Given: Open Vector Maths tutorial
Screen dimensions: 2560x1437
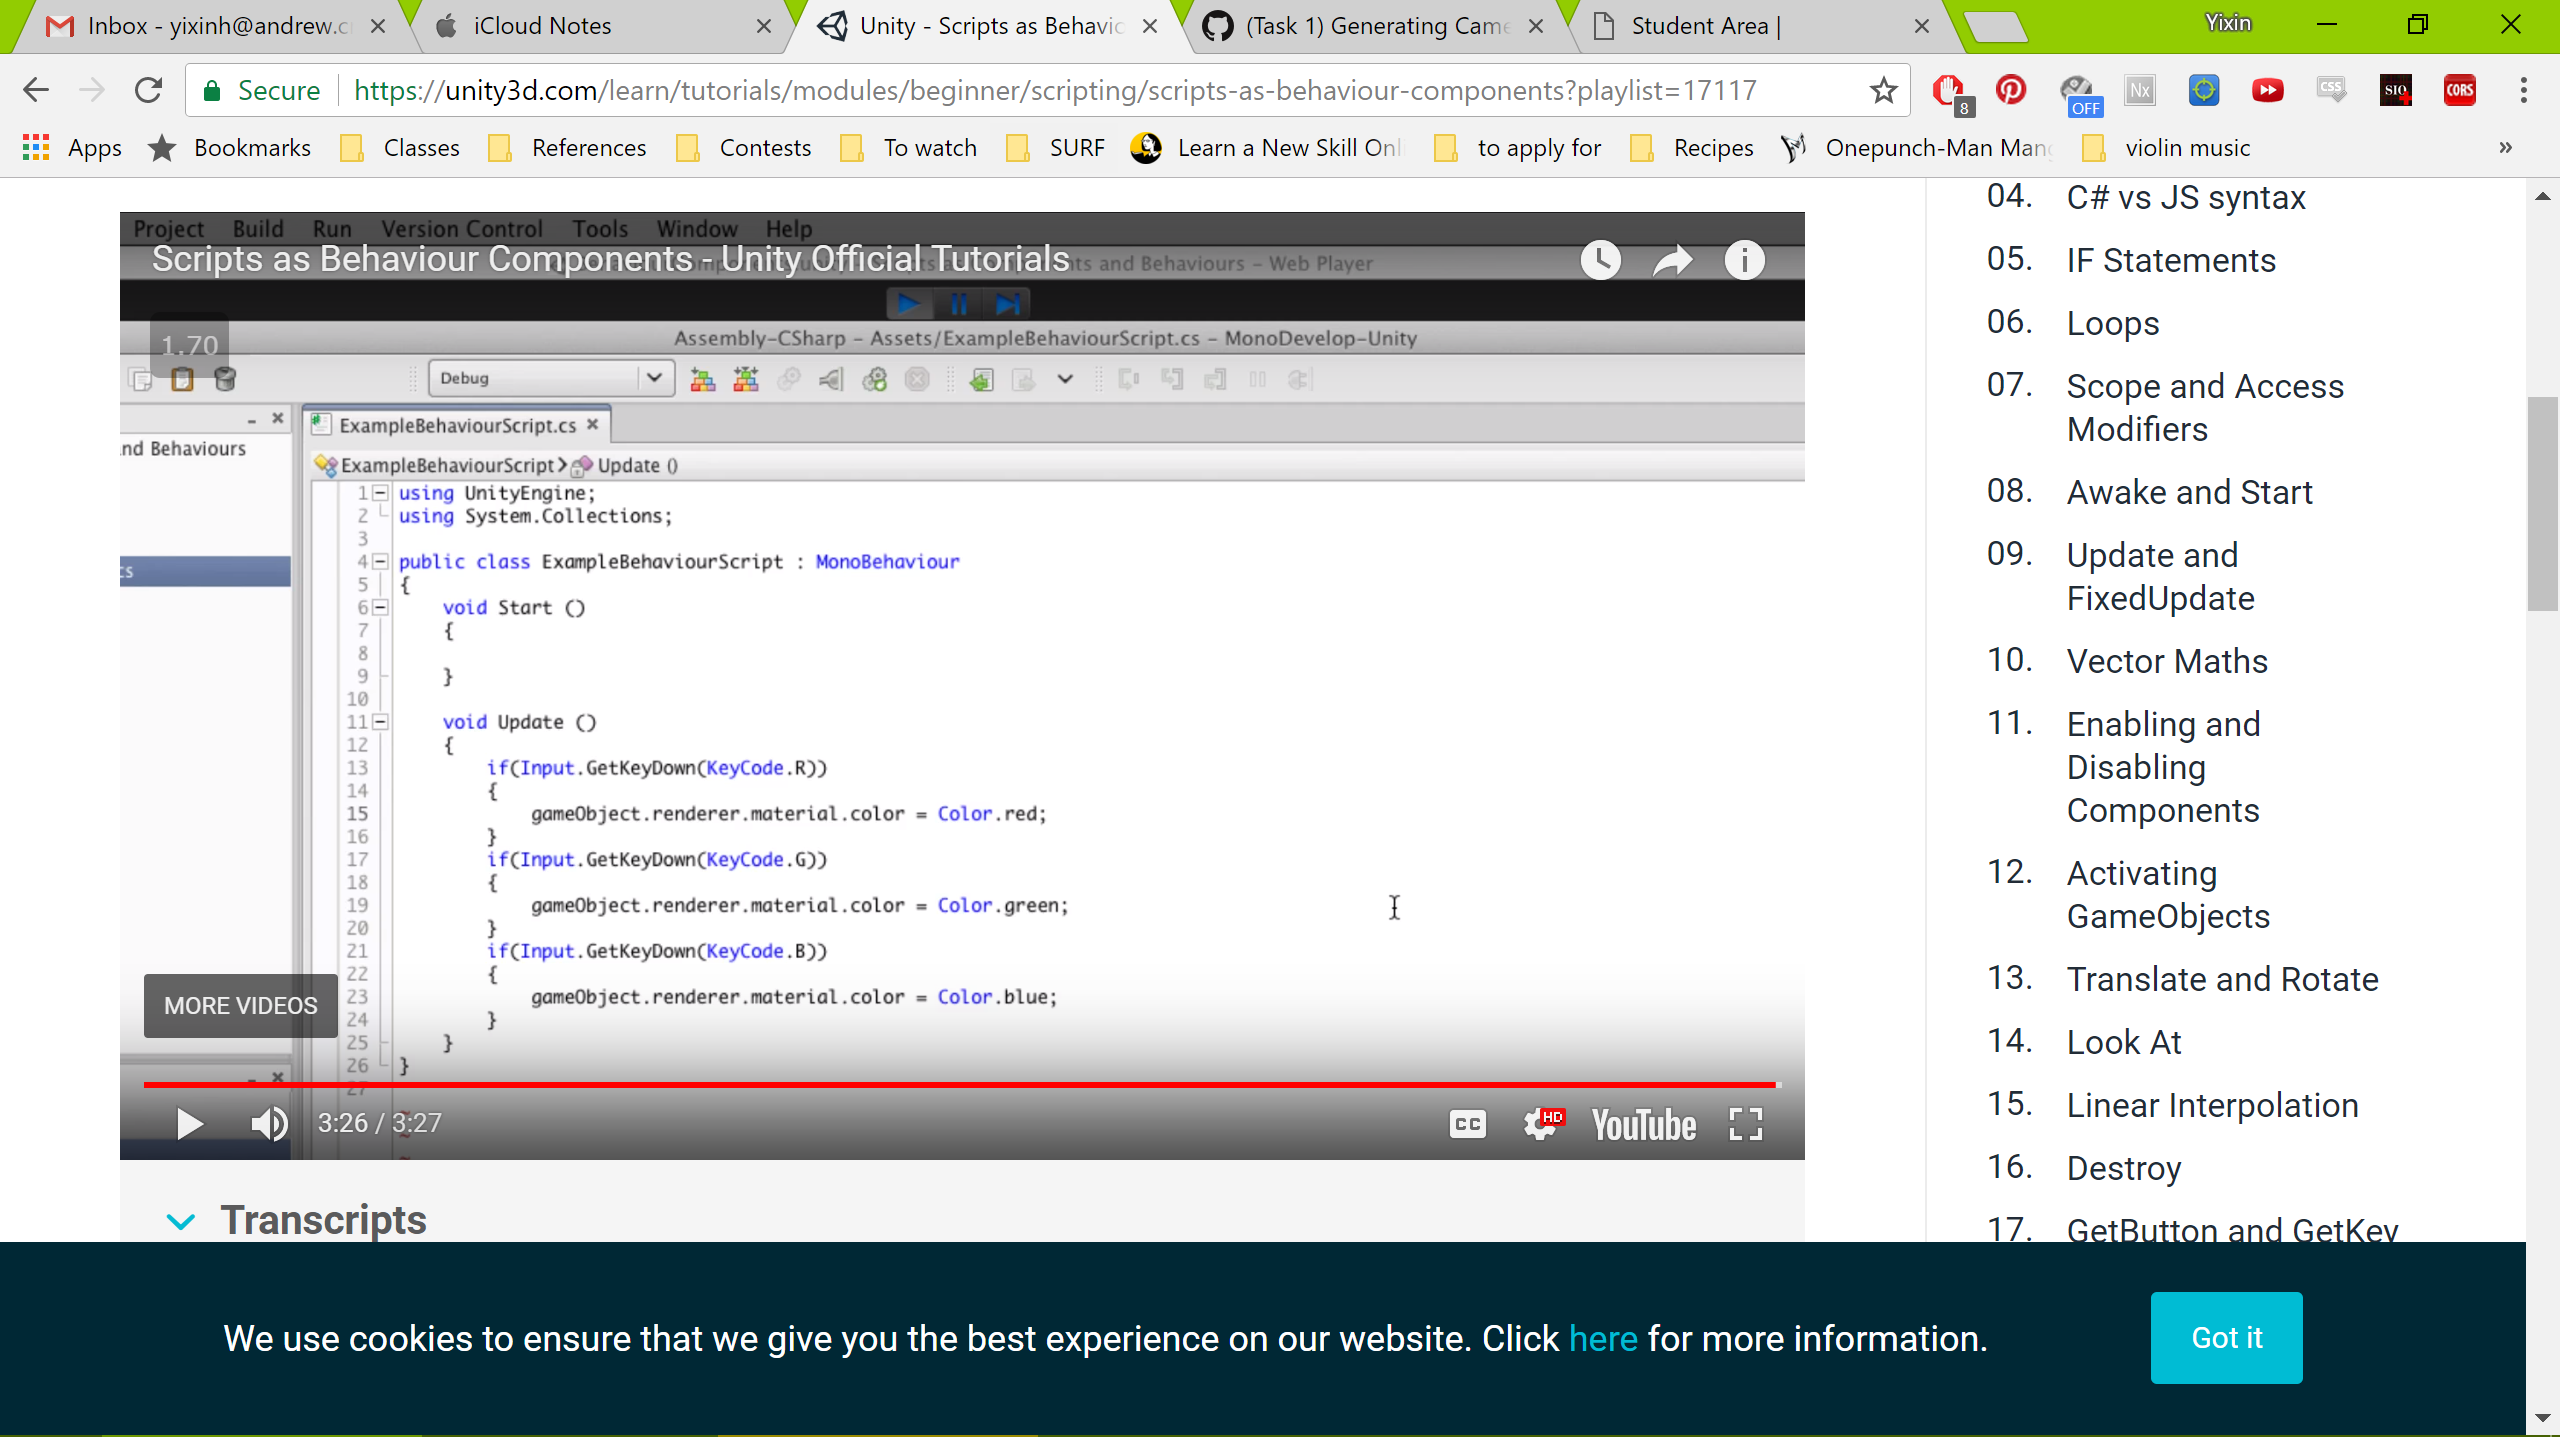Looking at the screenshot, I should pos(2167,661).
